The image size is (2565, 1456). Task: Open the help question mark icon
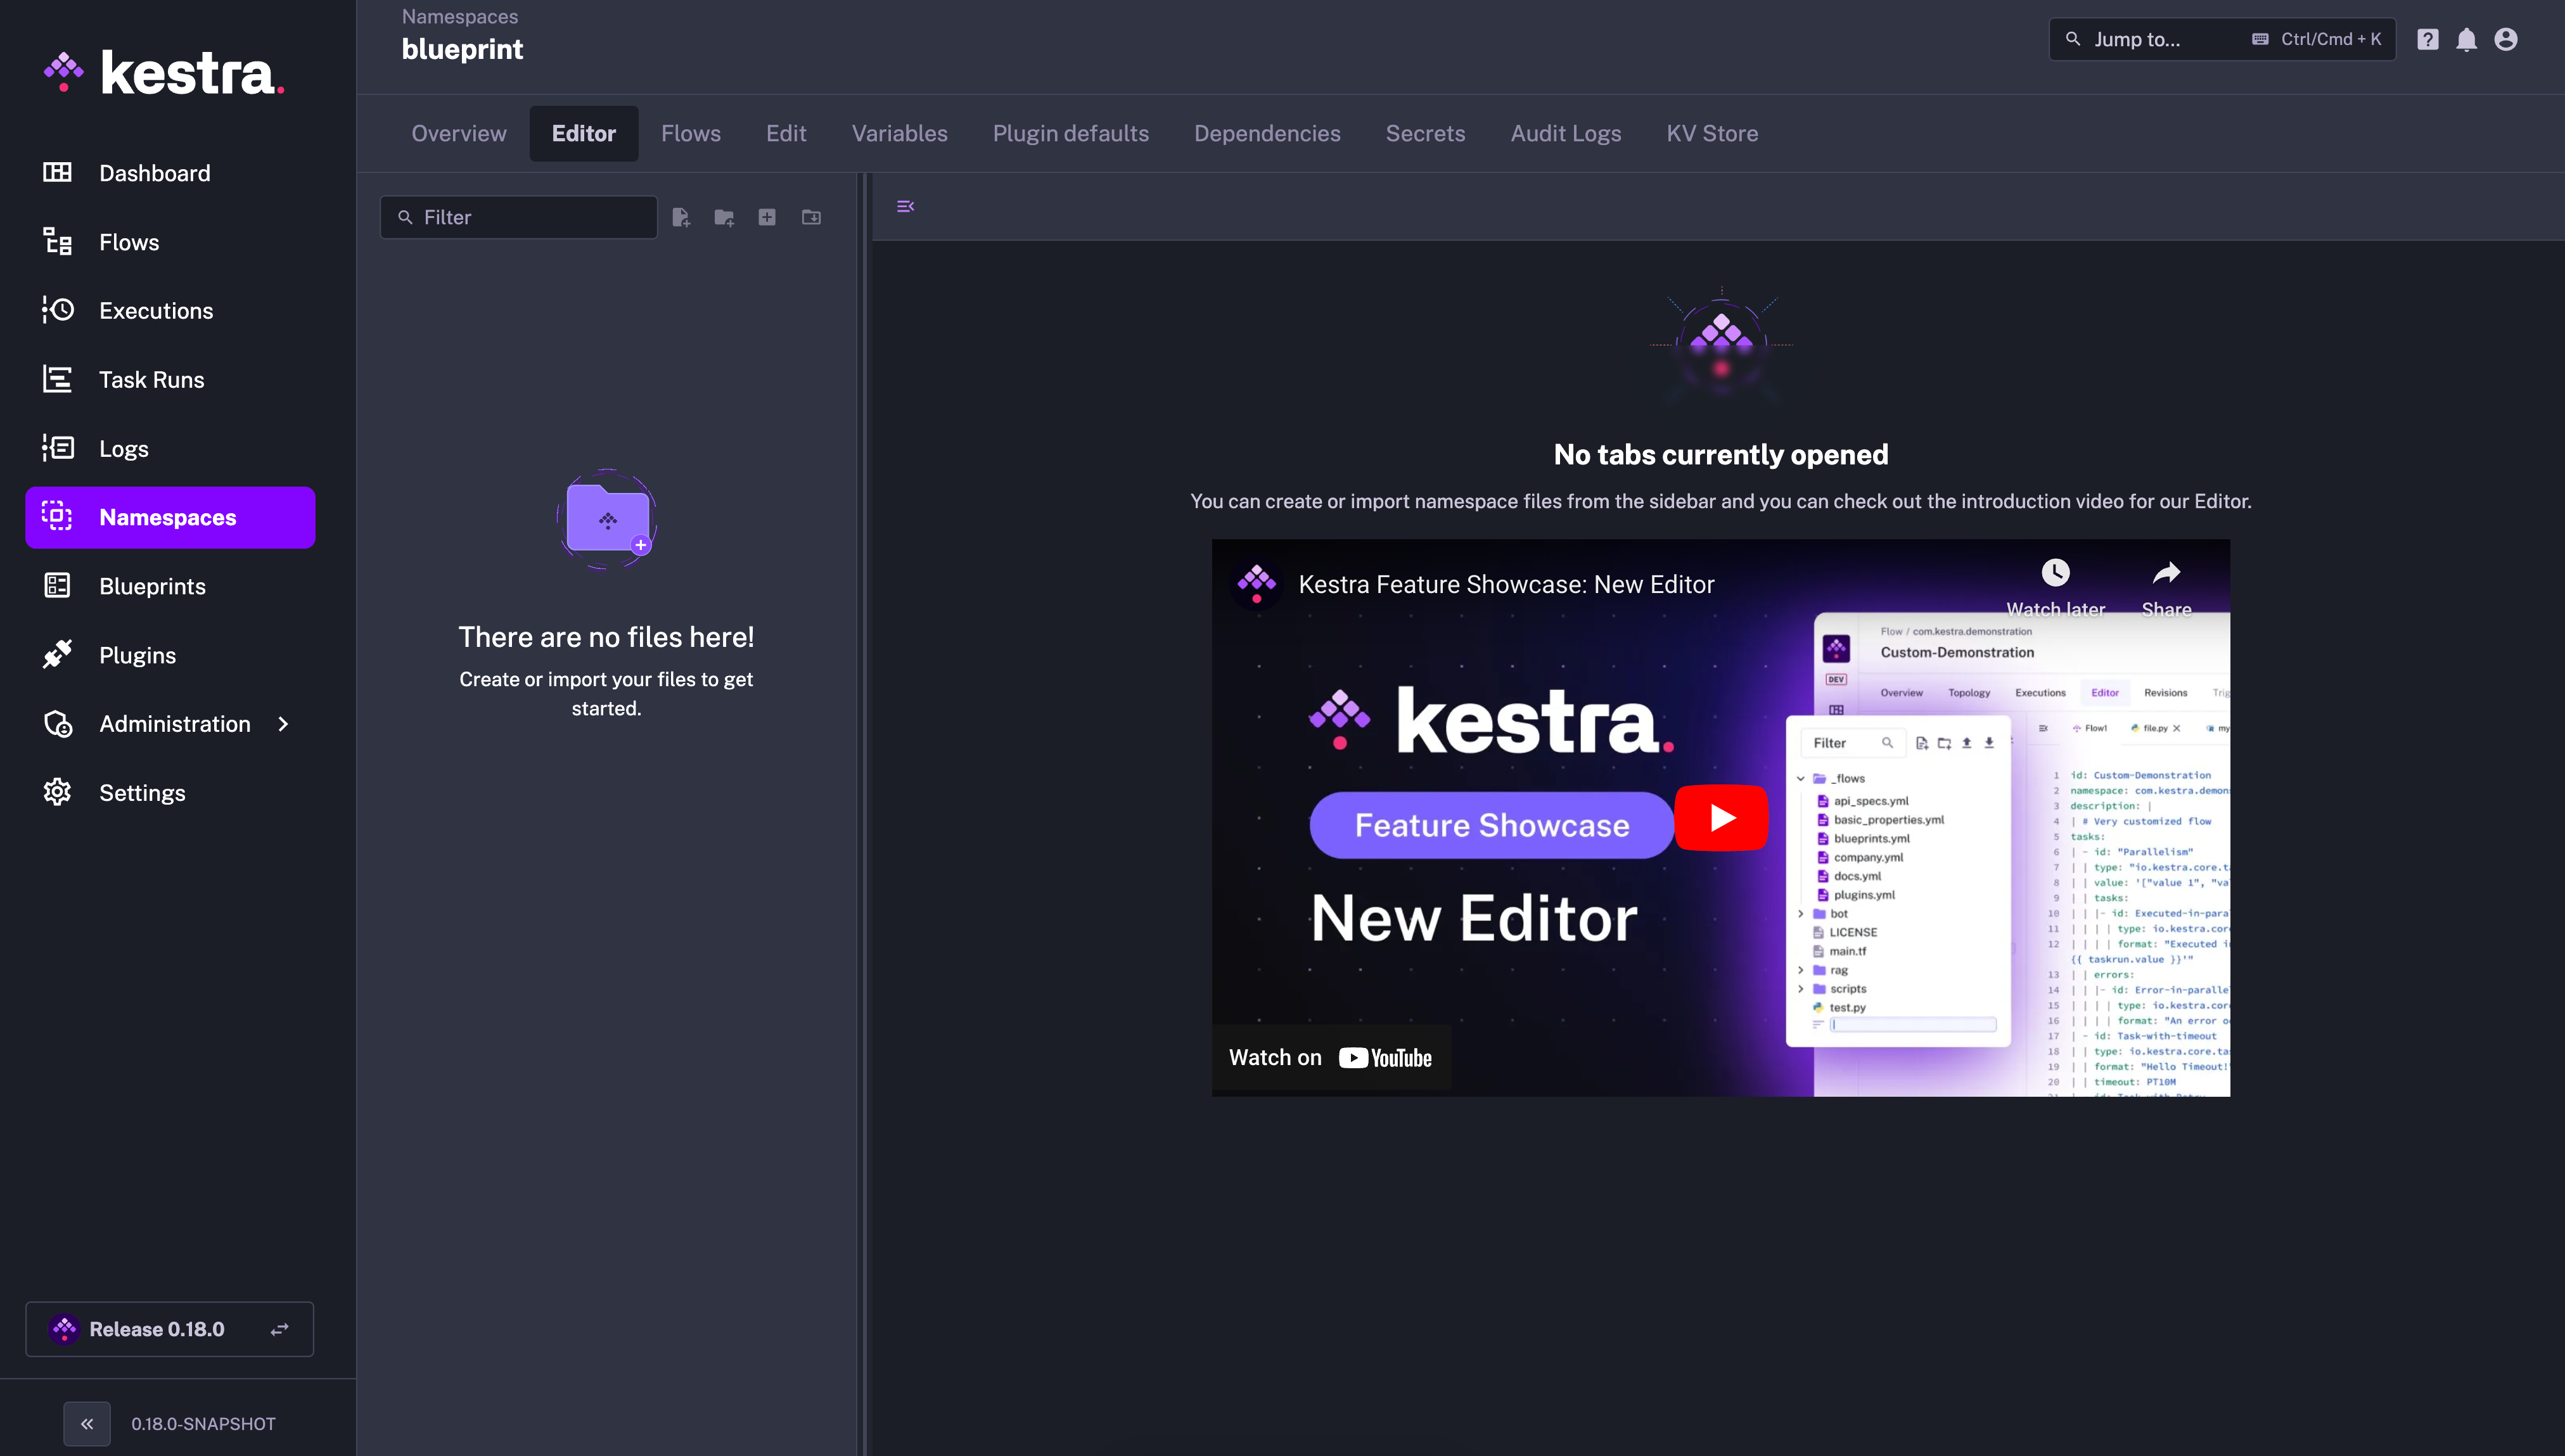pos(2427,39)
